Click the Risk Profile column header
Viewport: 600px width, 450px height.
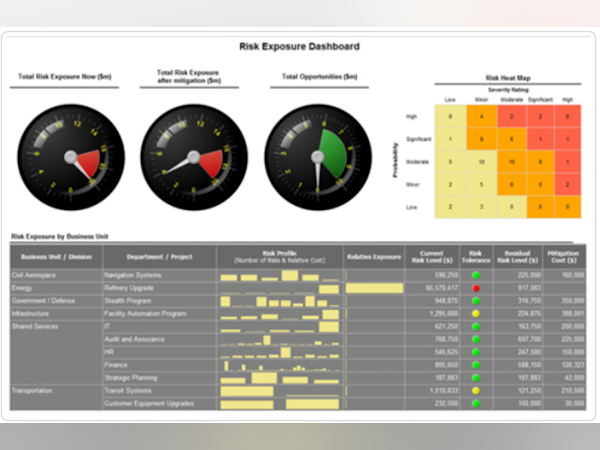pos(280,257)
